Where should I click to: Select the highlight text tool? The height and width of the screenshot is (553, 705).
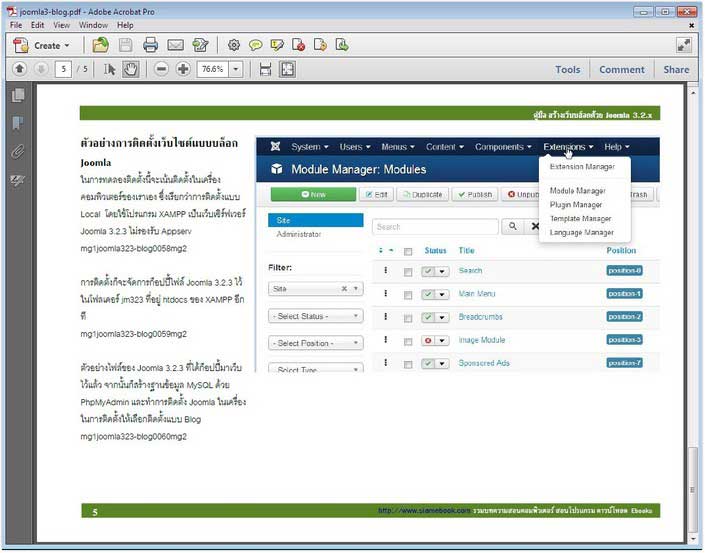pos(277,45)
